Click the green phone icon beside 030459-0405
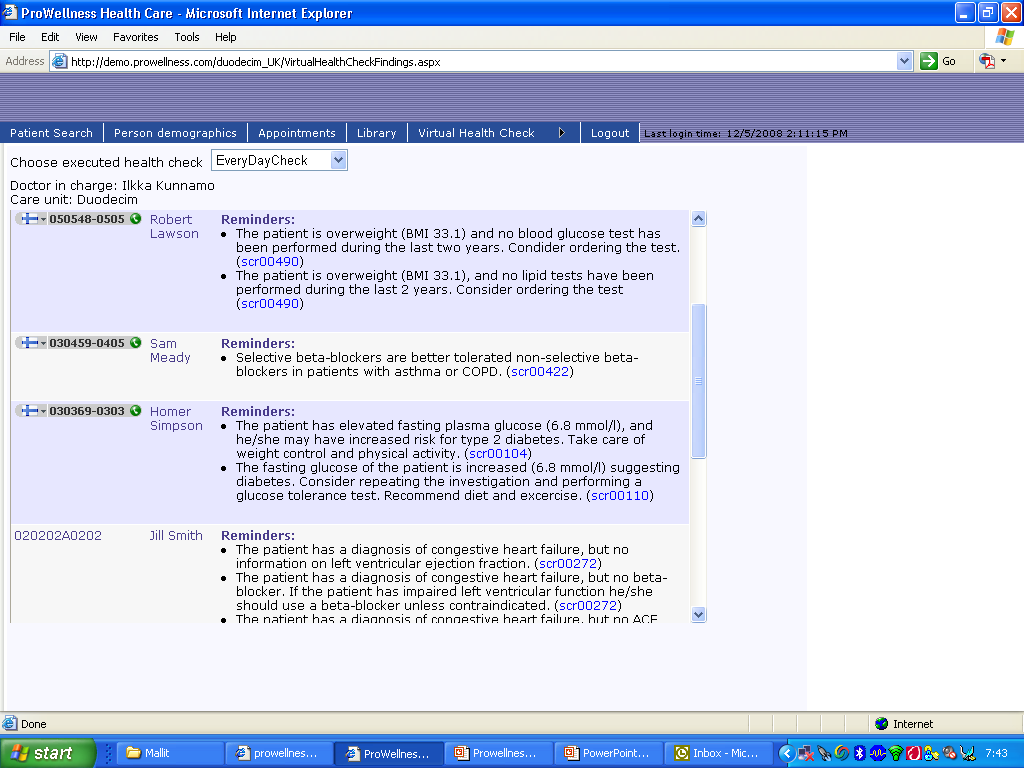This screenshot has height=768, width=1024. tap(136, 343)
